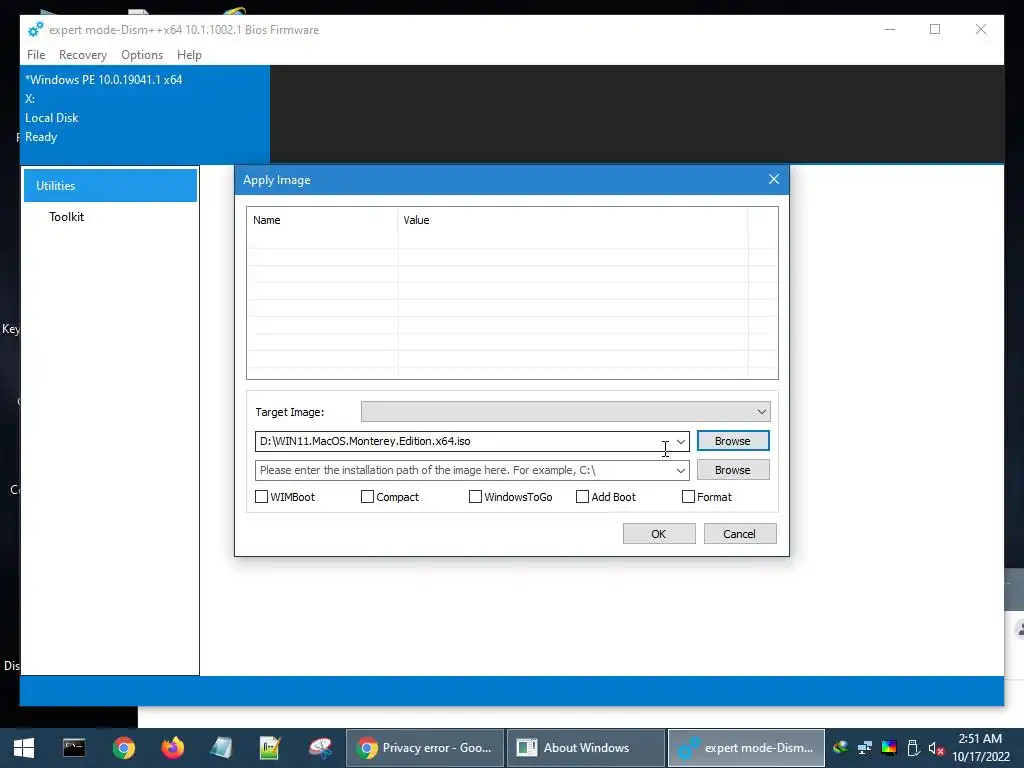Select Toolkit in the sidebar
The height and width of the screenshot is (768, 1024).
[x=67, y=217]
